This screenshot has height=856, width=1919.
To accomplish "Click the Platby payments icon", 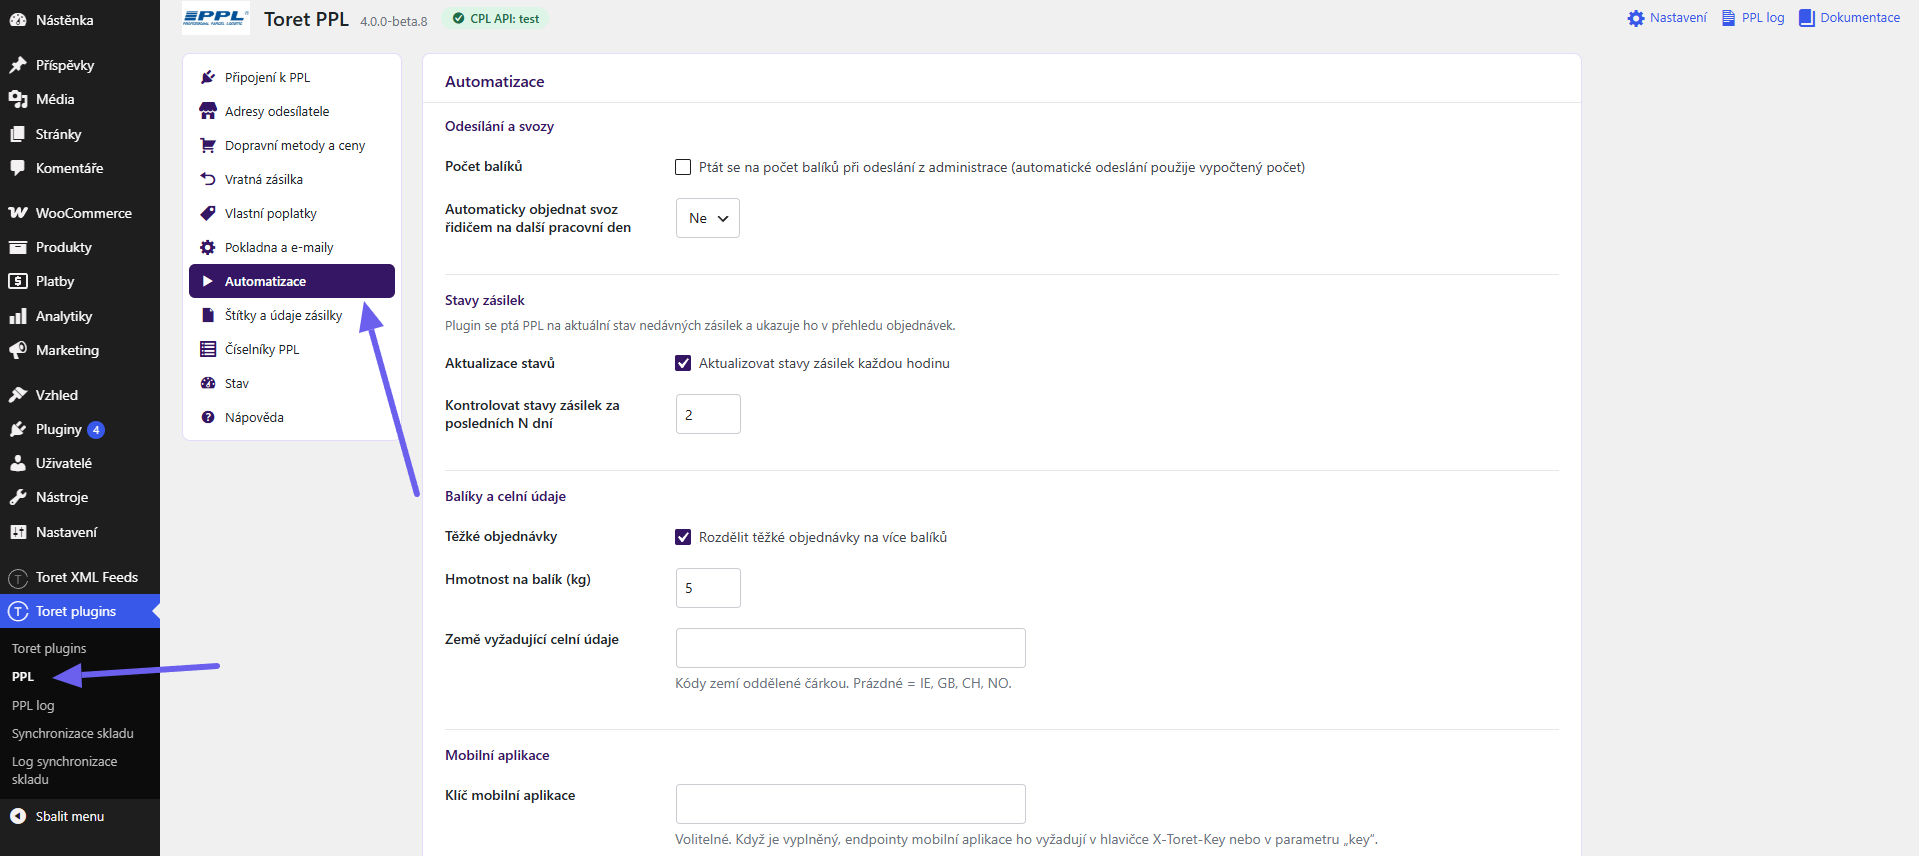I will (18, 281).
